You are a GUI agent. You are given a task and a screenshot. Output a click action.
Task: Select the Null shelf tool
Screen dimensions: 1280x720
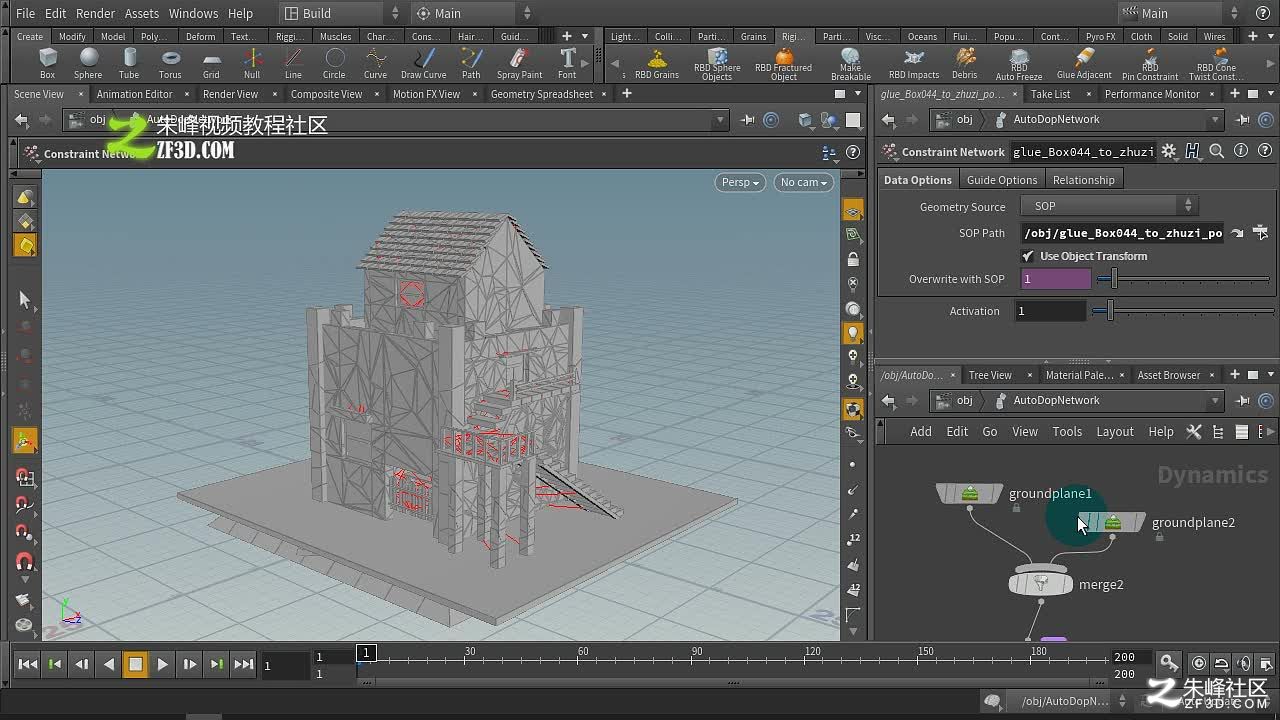click(252, 63)
